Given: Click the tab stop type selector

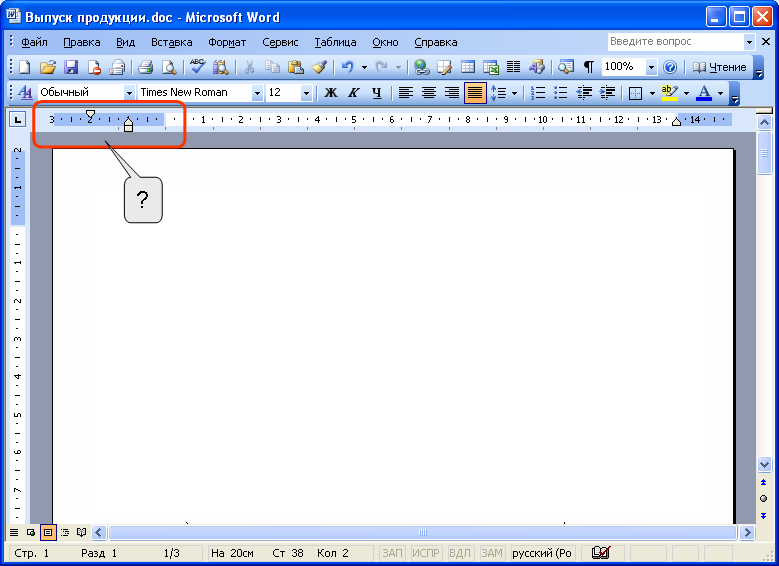Looking at the screenshot, I should pos(18,119).
